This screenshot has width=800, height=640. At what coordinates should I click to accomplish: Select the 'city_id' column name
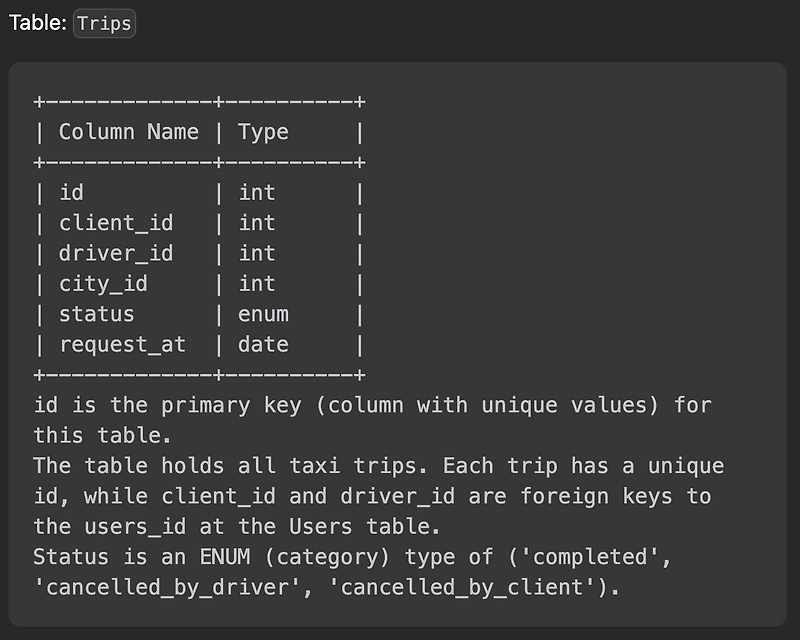coord(103,284)
